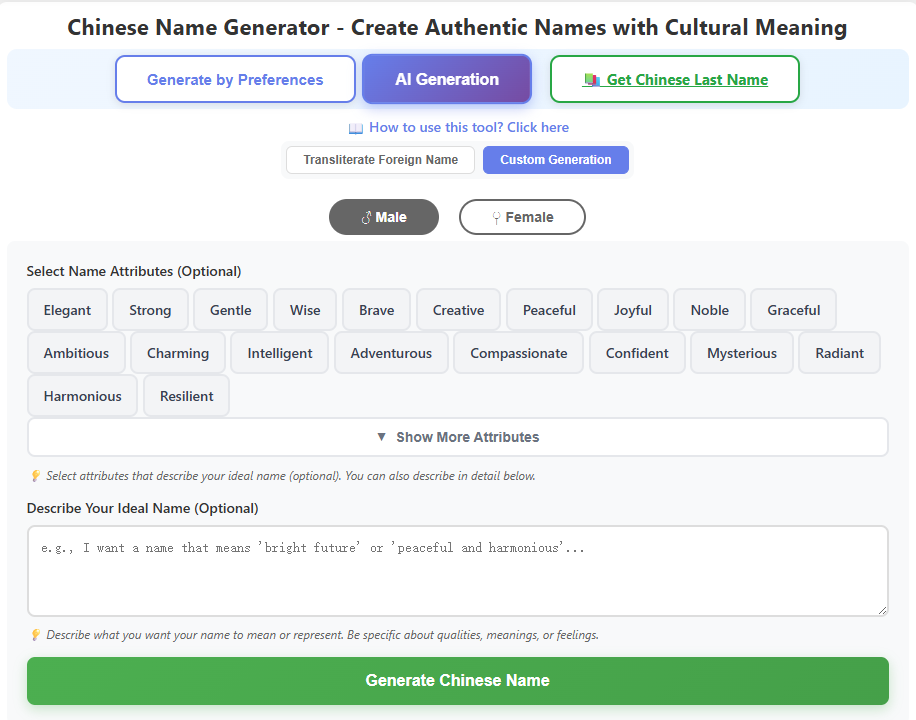Click the male gender symbol on the Male button
The image size is (916, 720).
coord(366,216)
